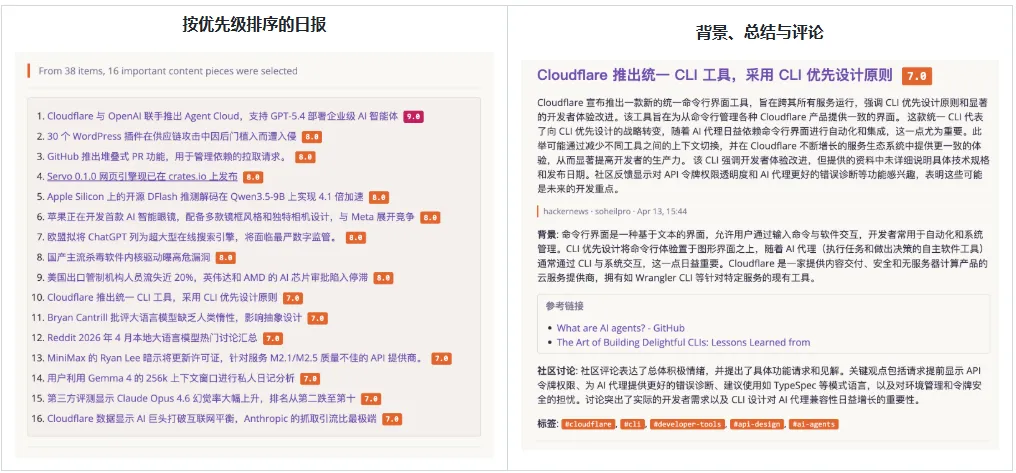The width and height of the screenshot is (1016, 473).
Task: Open item 10 Cloudflare unified CLI headline
Action: click(163, 298)
